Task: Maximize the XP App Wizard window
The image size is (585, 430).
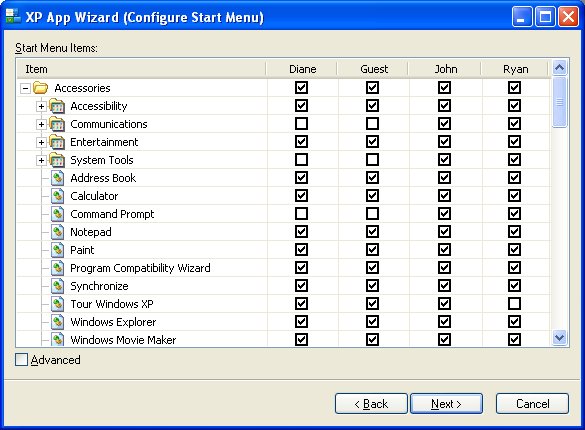Action: click(x=545, y=17)
